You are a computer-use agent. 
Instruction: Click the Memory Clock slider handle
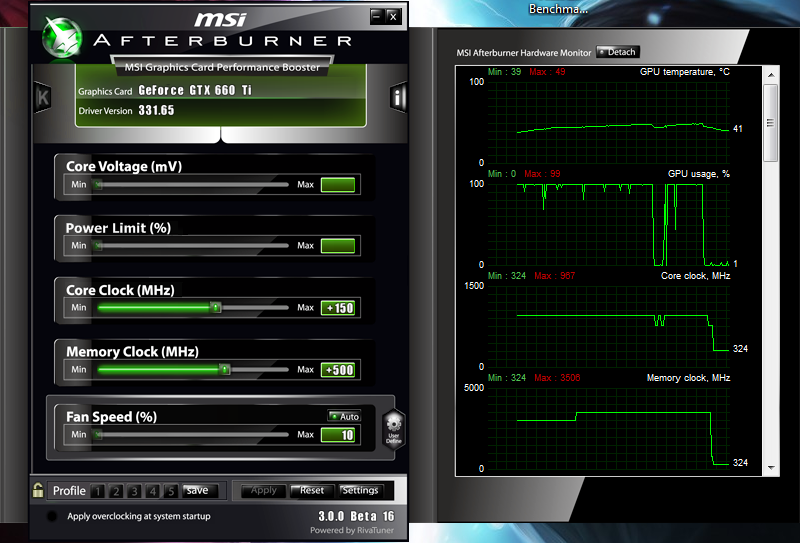224,369
